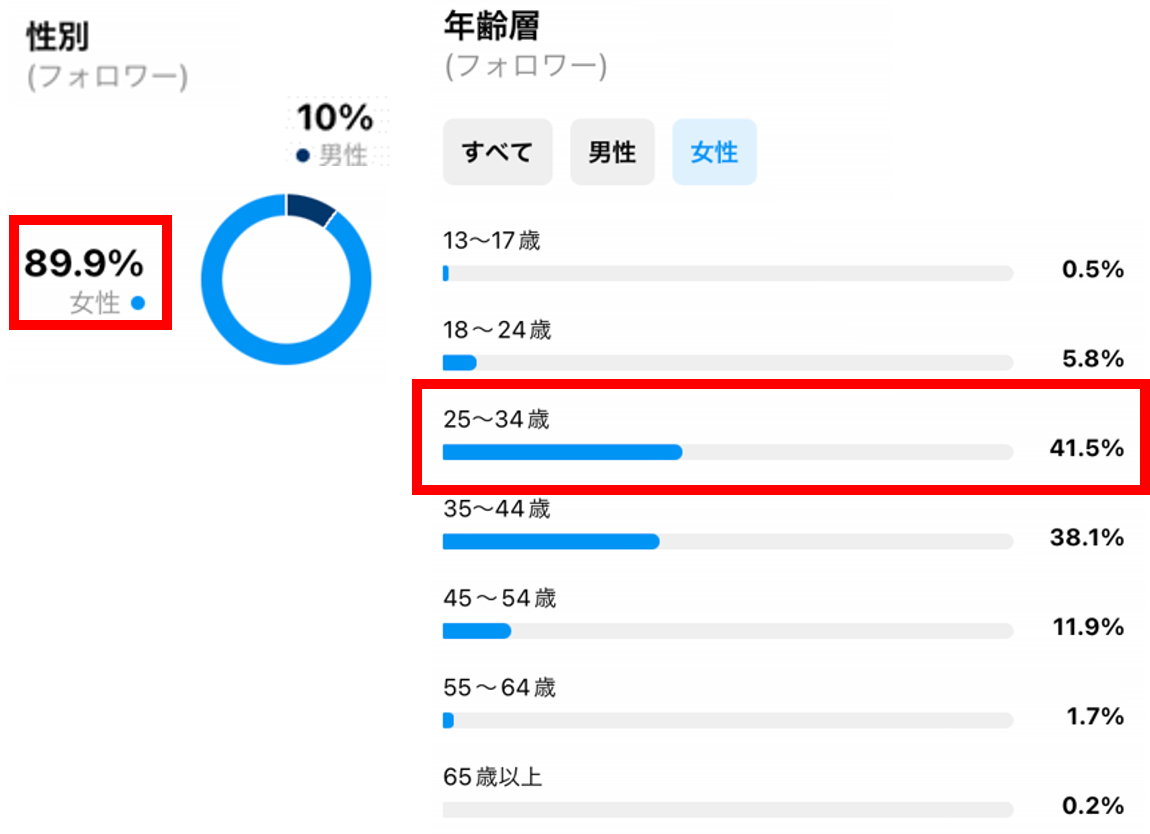The width and height of the screenshot is (1150, 834).
Task: Click the dark blue male donut segment
Action: [310, 204]
